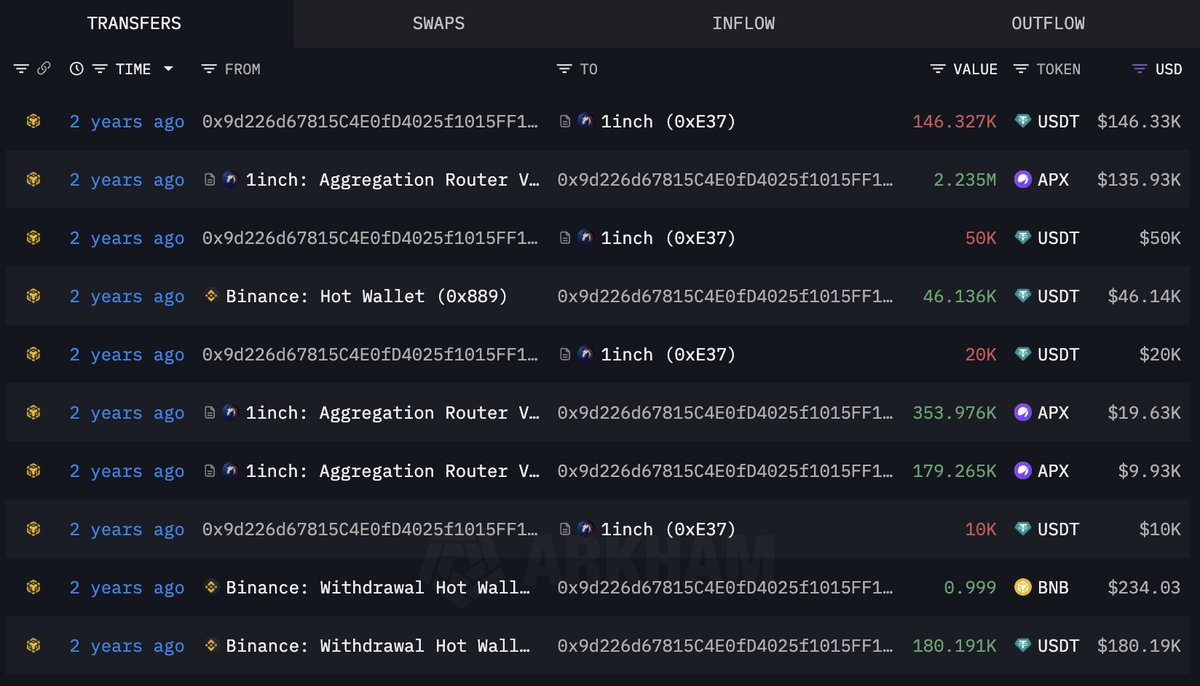This screenshot has width=1200, height=686.
Task: Click the clock icon beside TIME
Action: (76, 69)
